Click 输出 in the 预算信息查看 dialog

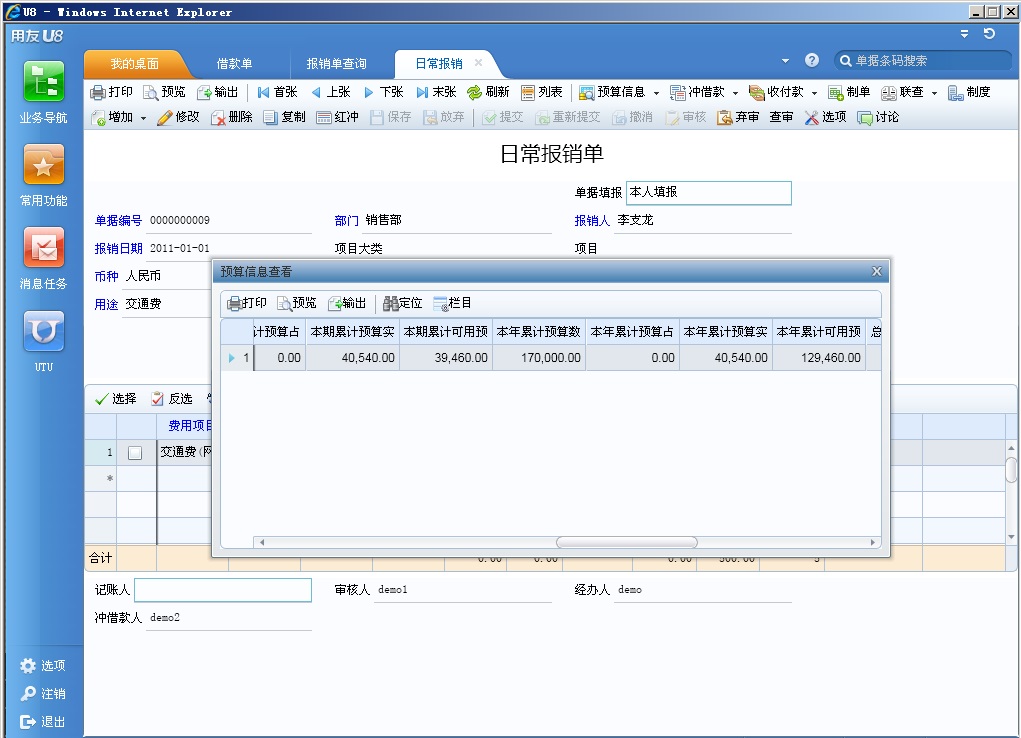(x=347, y=303)
